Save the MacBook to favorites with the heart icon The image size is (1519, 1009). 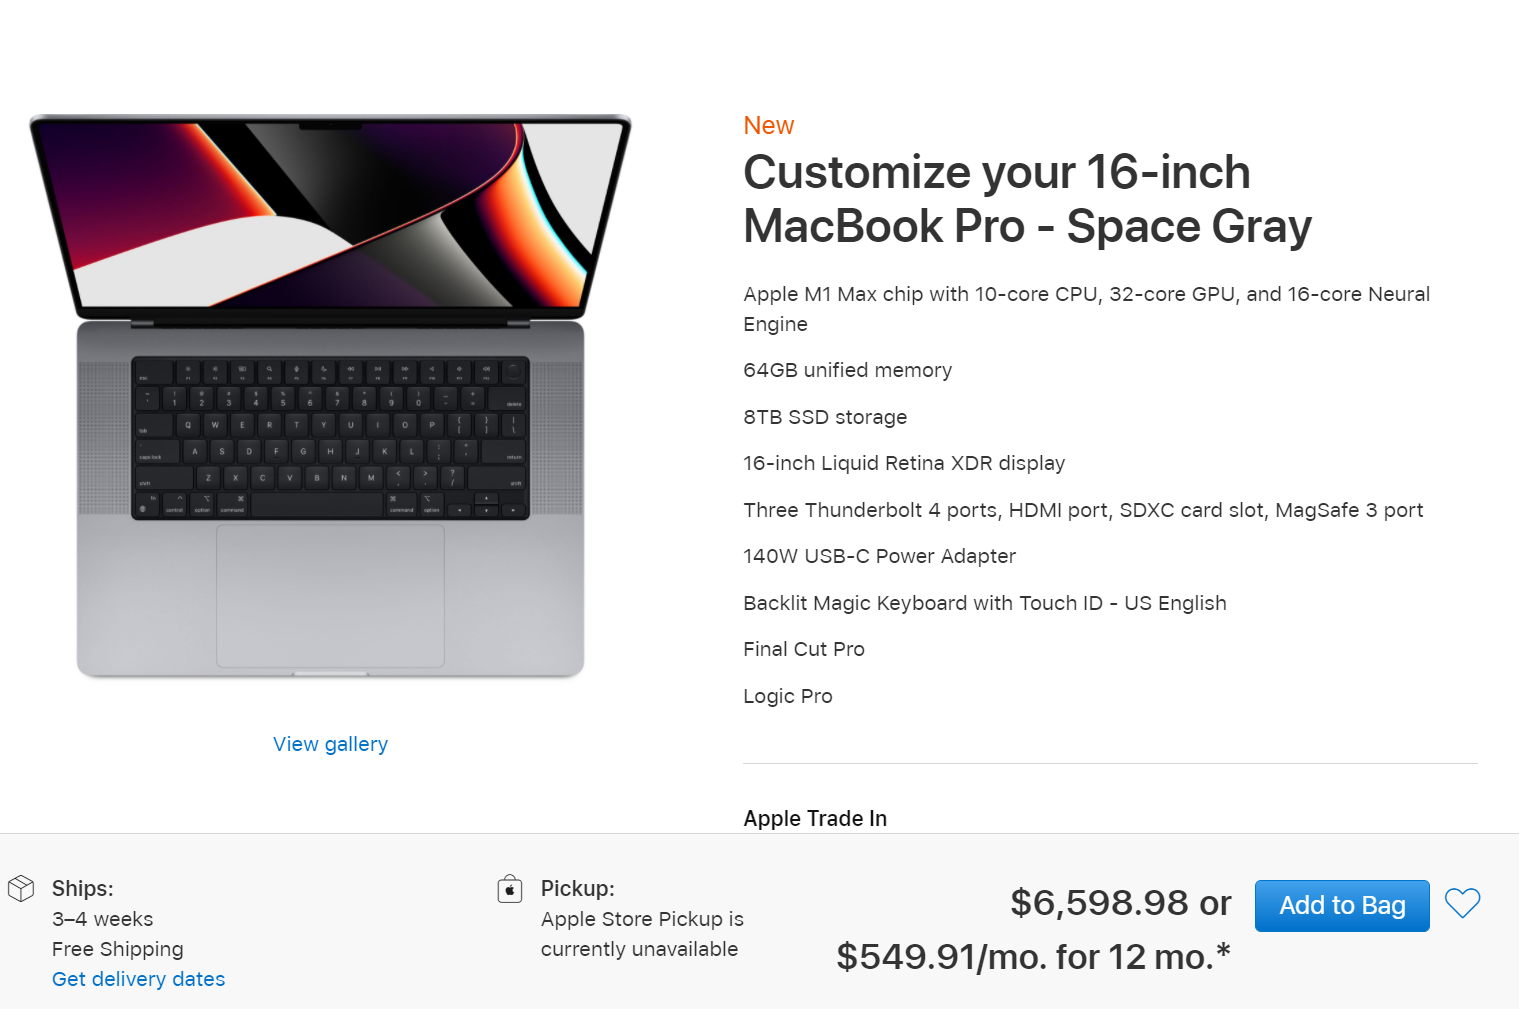pyautogui.click(x=1462, y=904)
